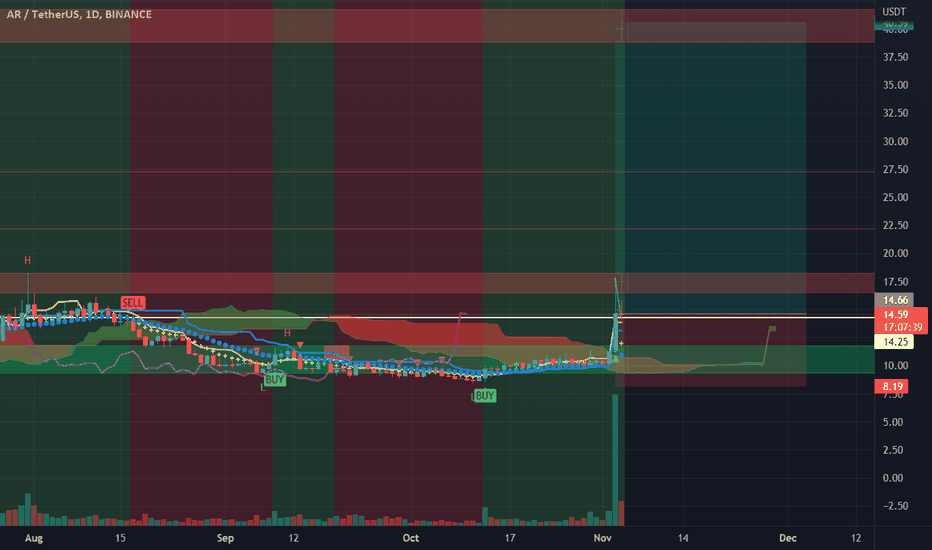Select the BUY signal label near September 12

click(275, 379)
